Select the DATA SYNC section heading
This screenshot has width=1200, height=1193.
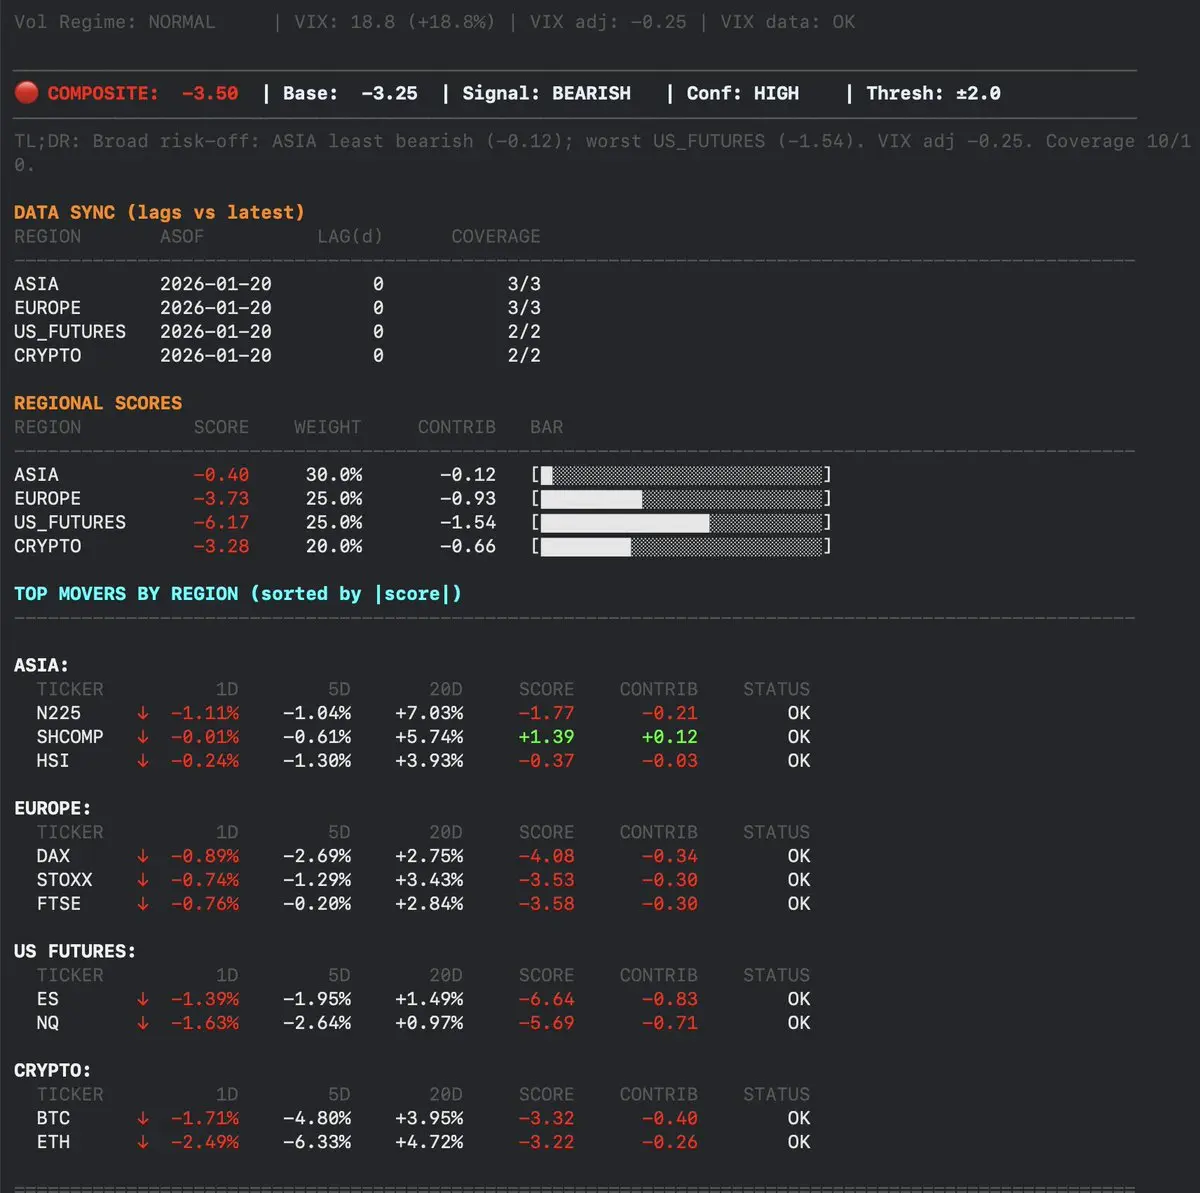[159, 212]
